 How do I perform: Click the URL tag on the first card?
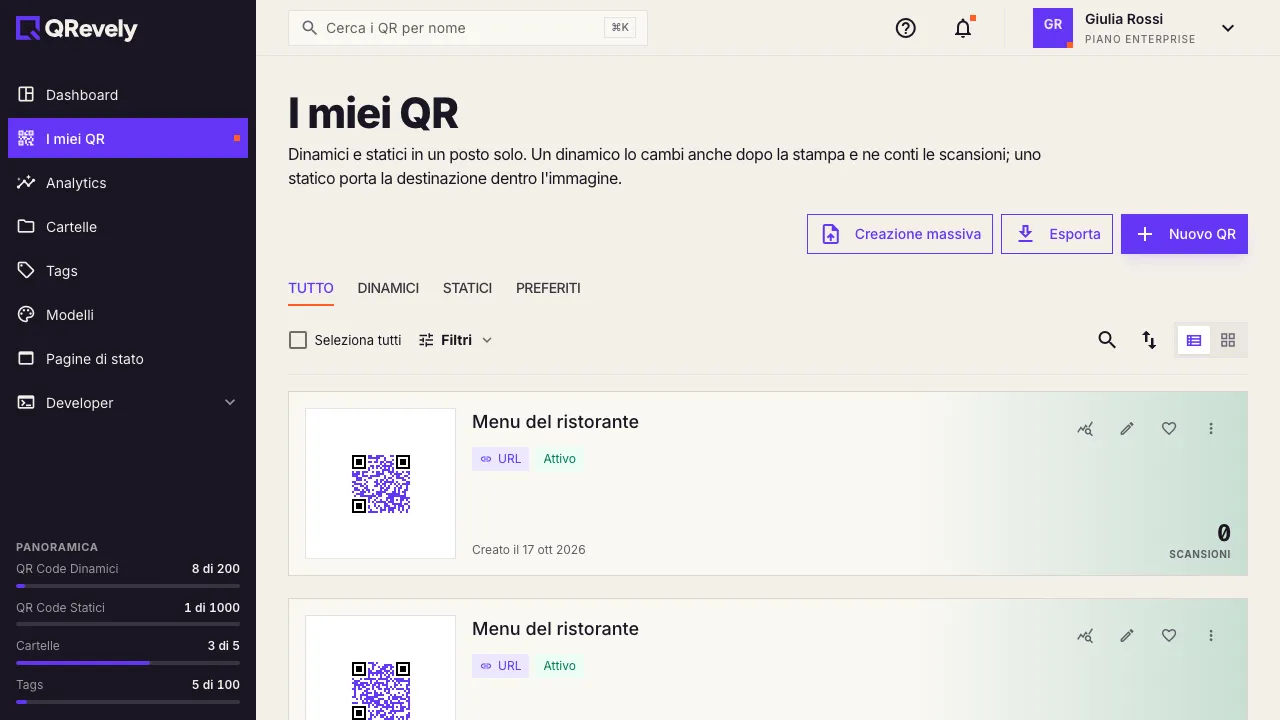coord(500,459)
